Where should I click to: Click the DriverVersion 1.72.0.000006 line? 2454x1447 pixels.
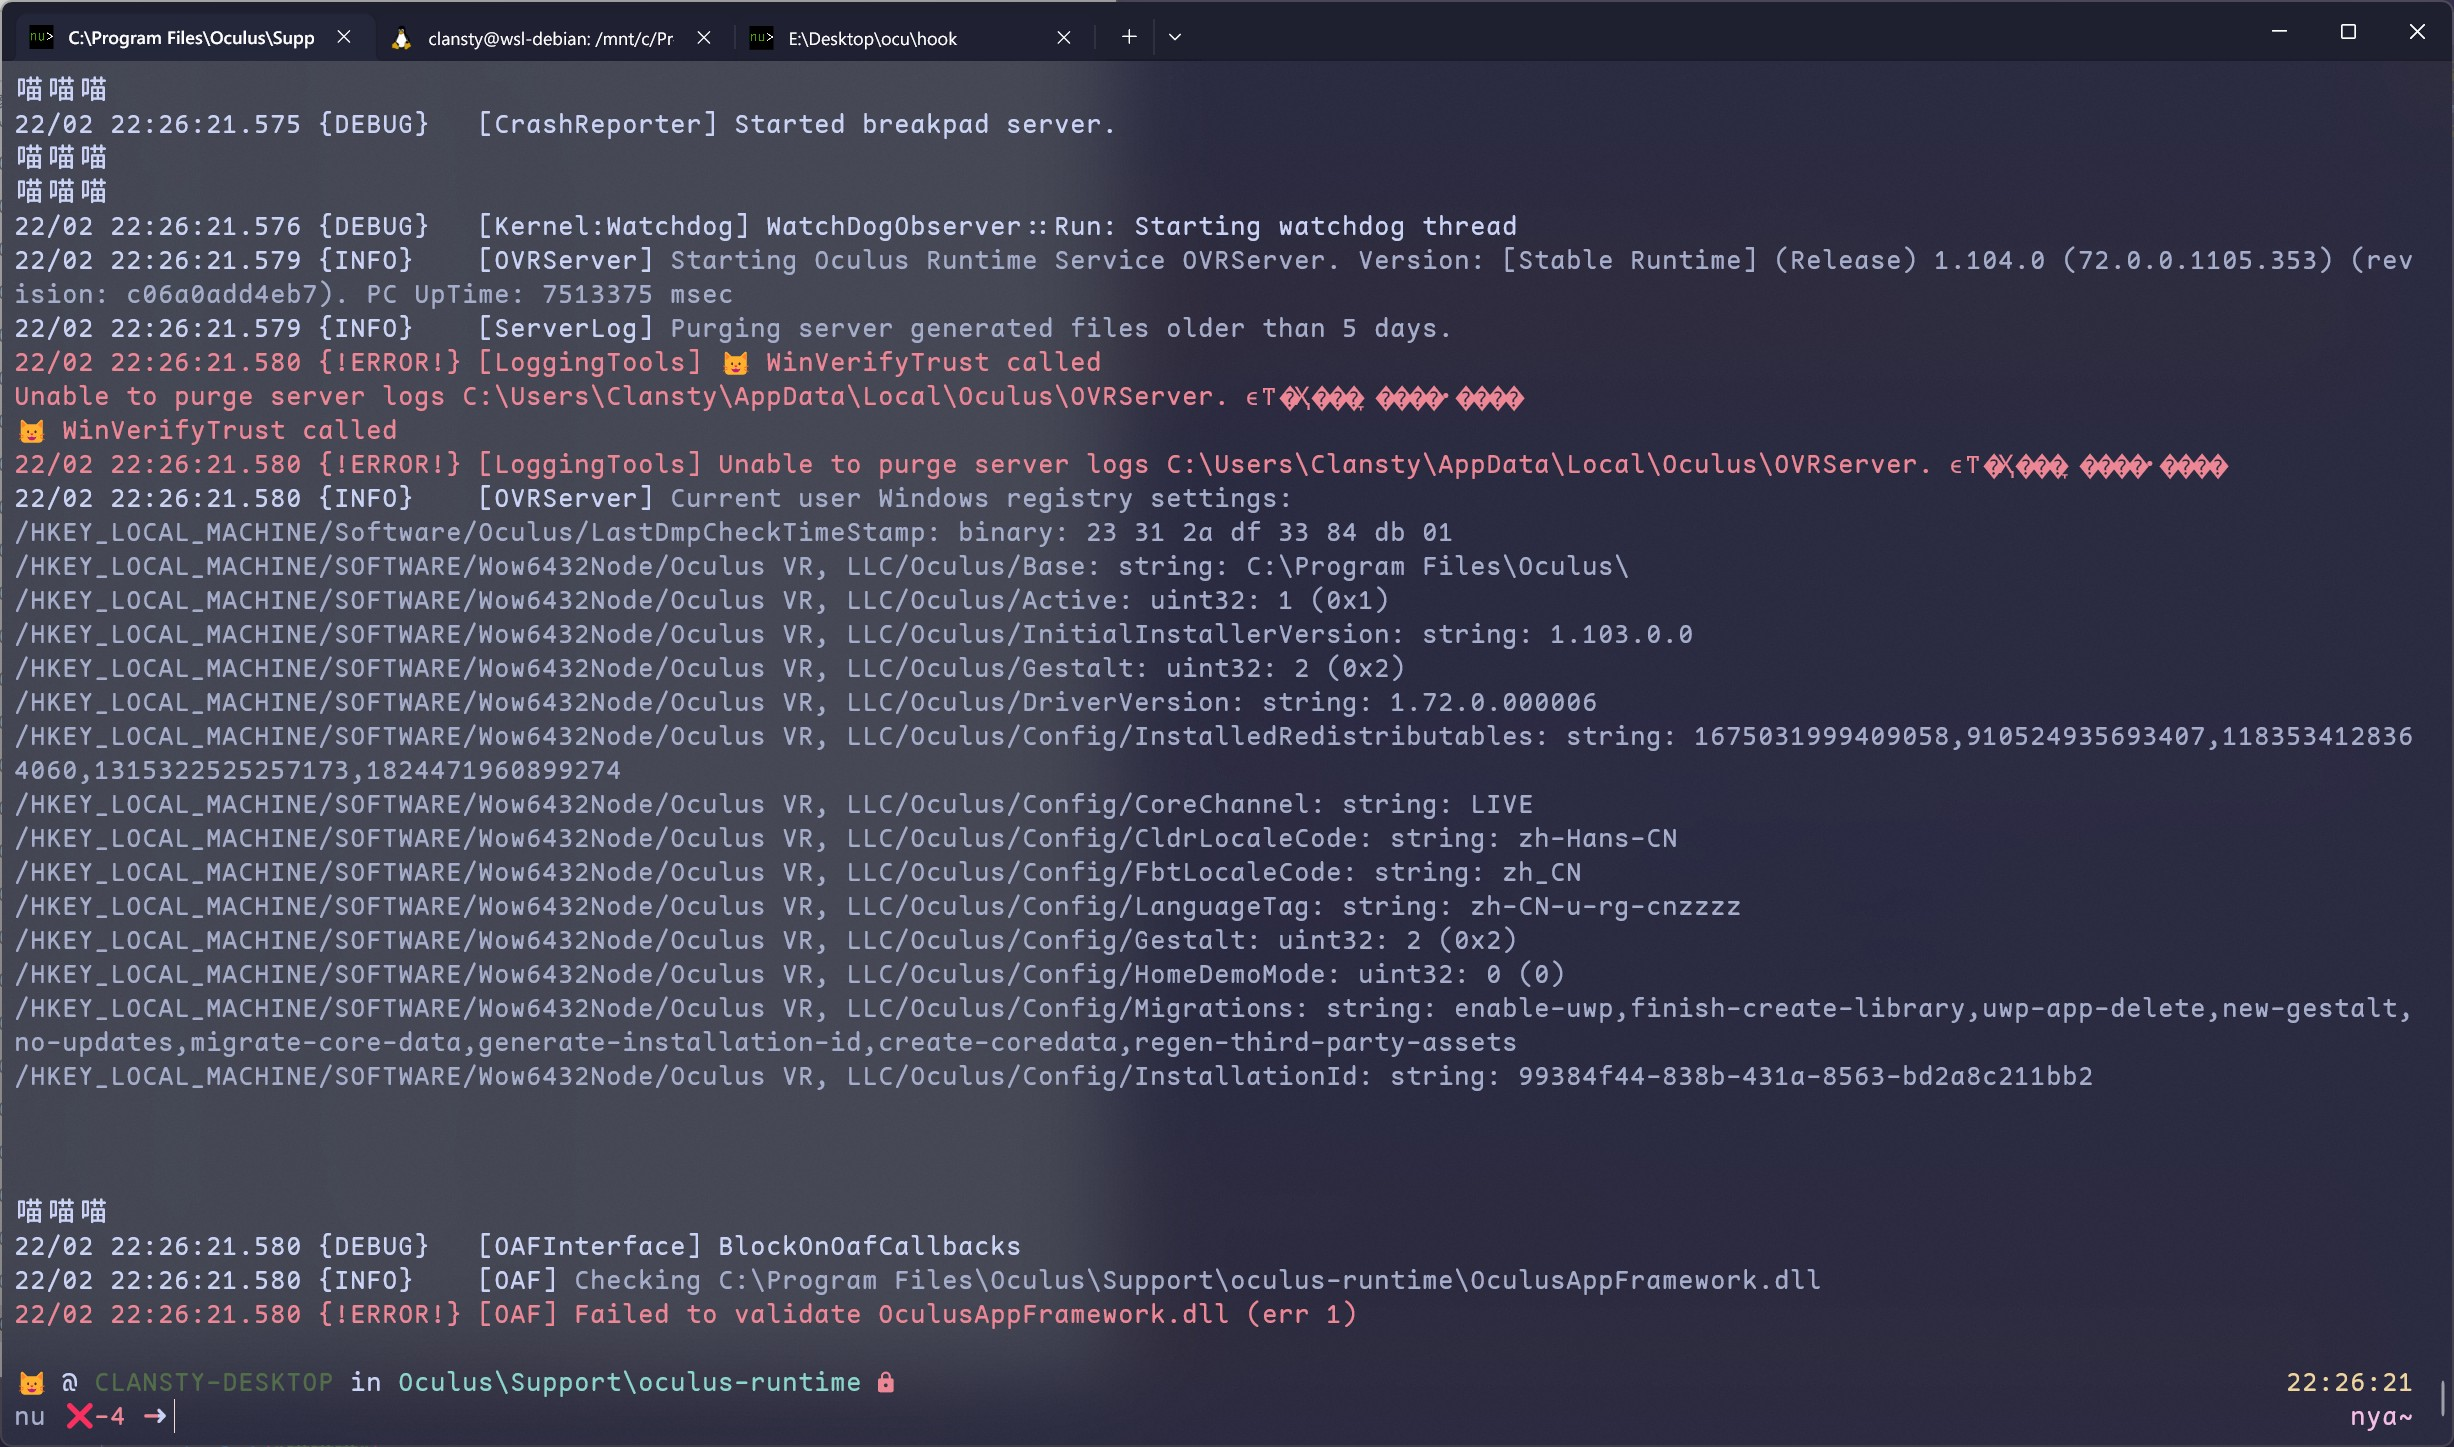(805, 702)
